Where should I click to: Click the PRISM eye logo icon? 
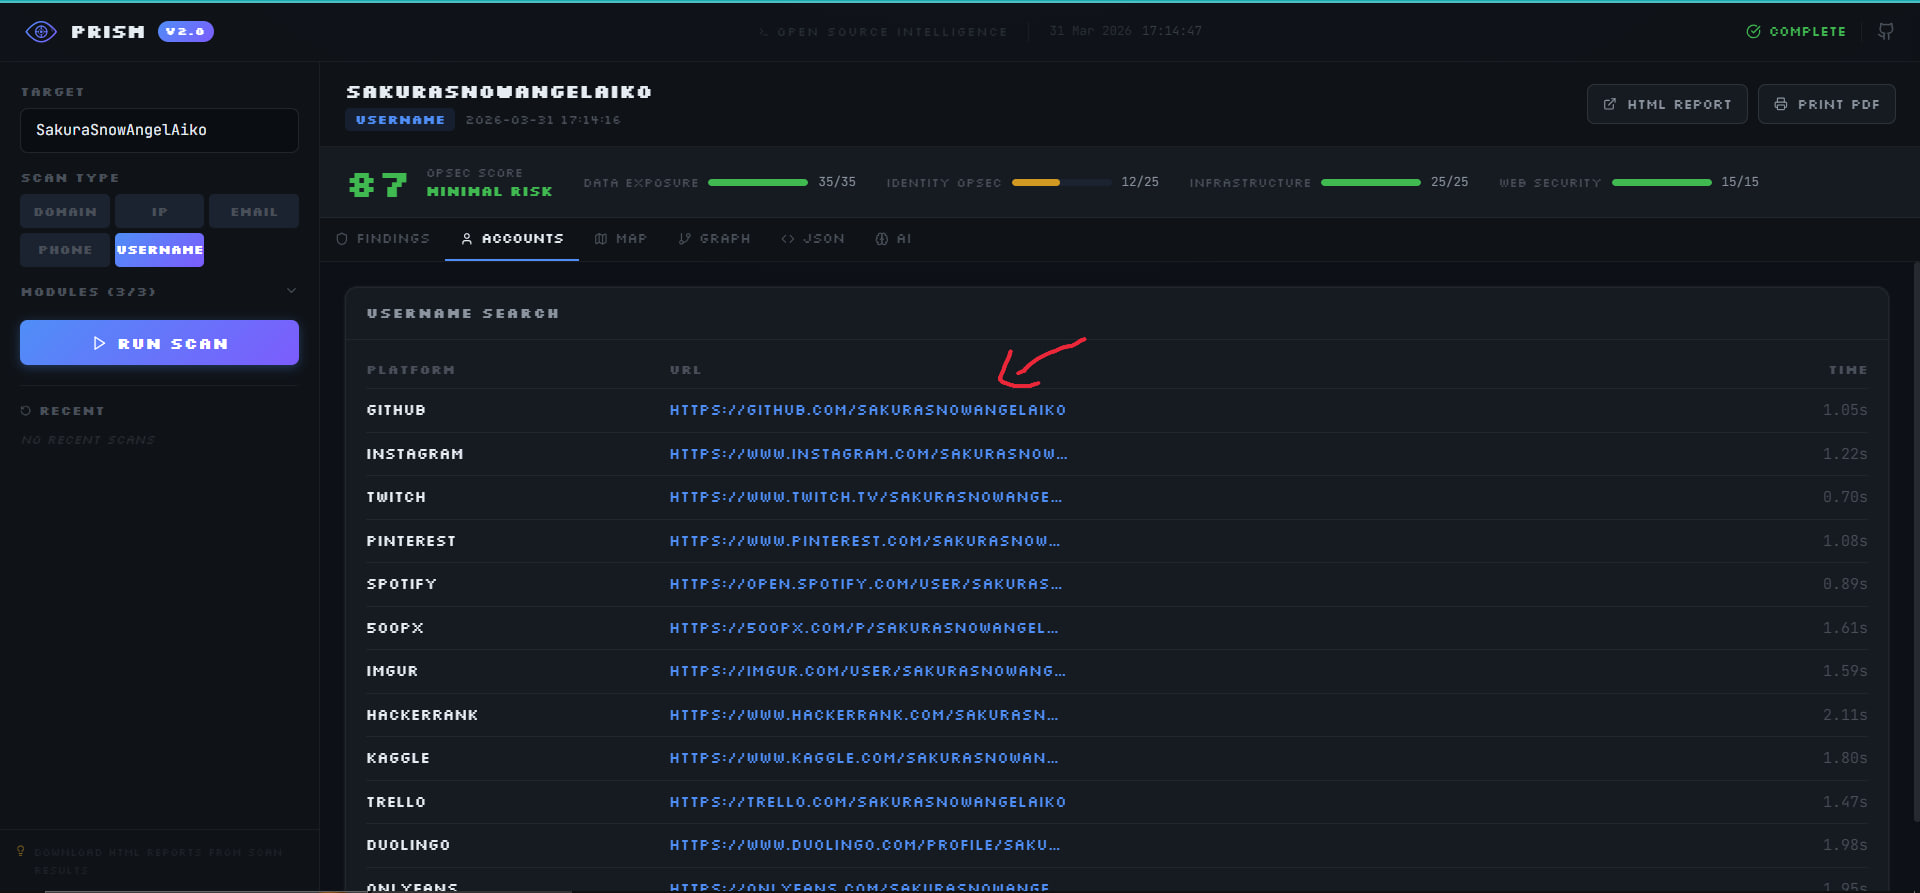(40, 32)
